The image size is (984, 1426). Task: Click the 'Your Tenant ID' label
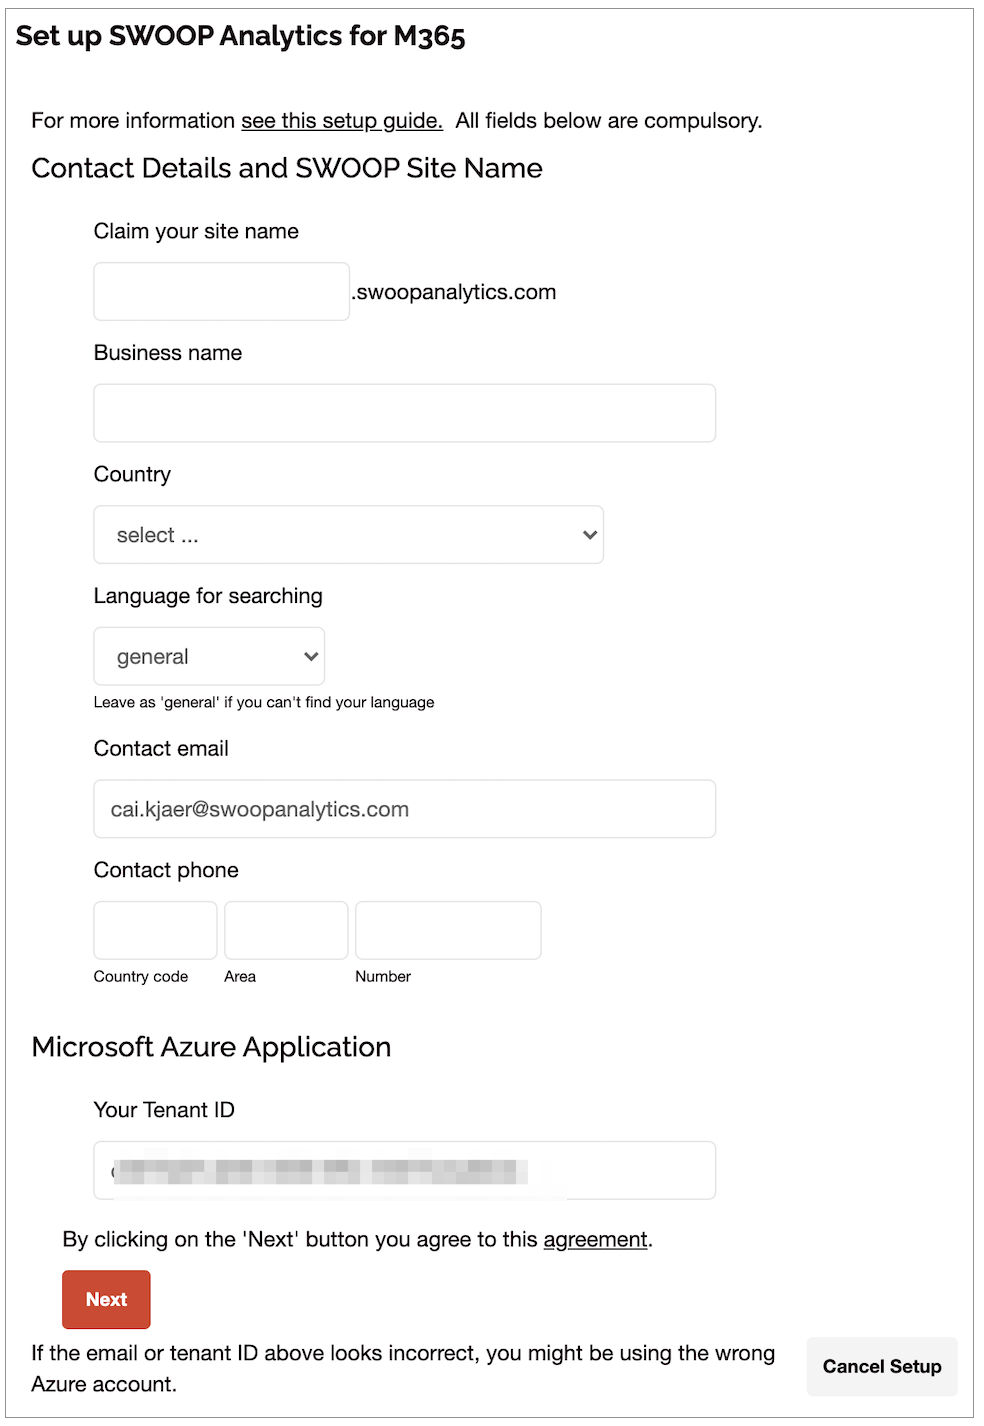[164, 1110]
